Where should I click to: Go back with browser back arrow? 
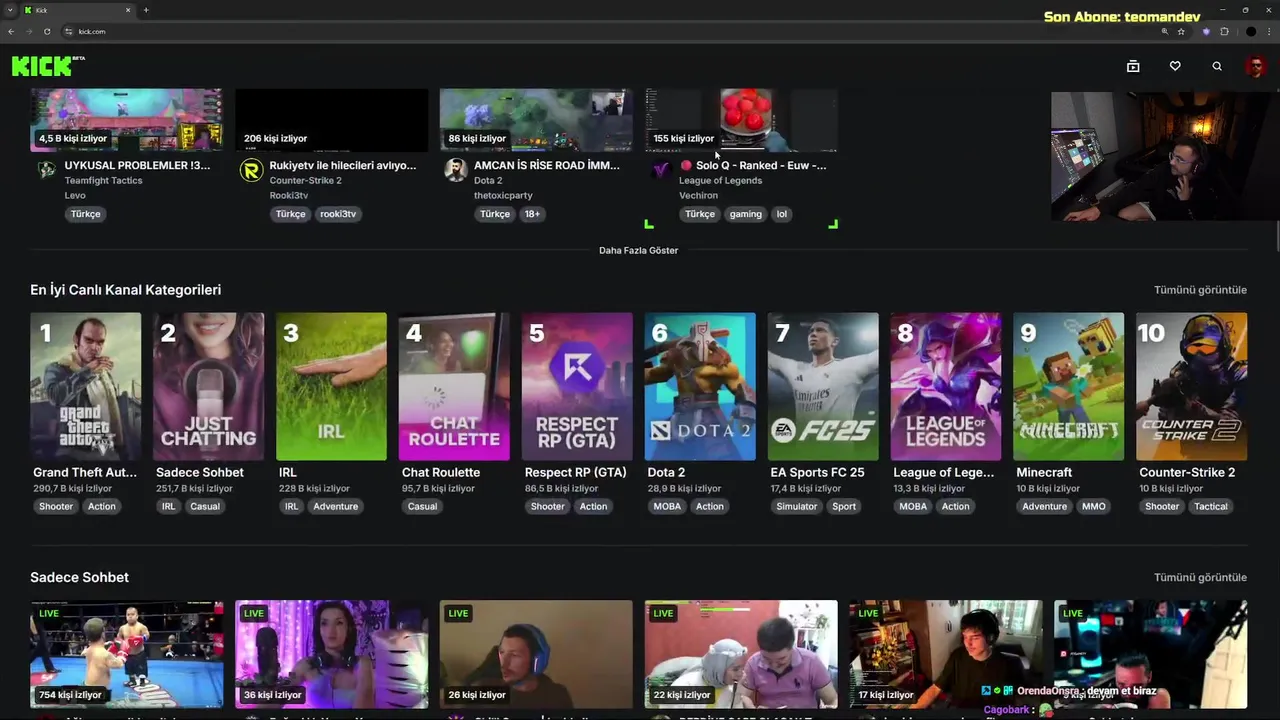pyautogui.click(x=11, y=31)
